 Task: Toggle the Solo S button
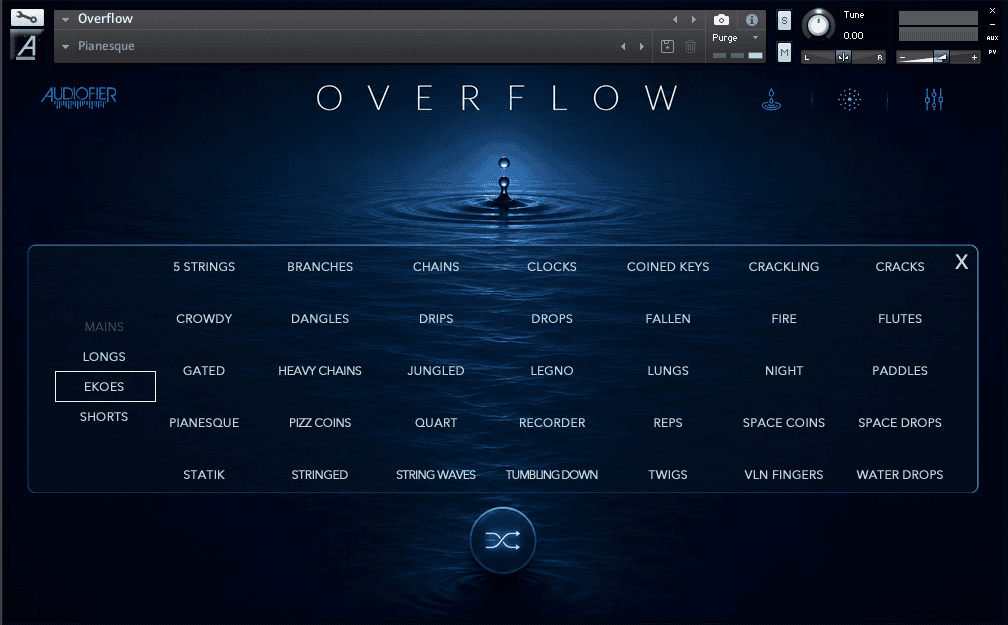(x=784, y=21)
